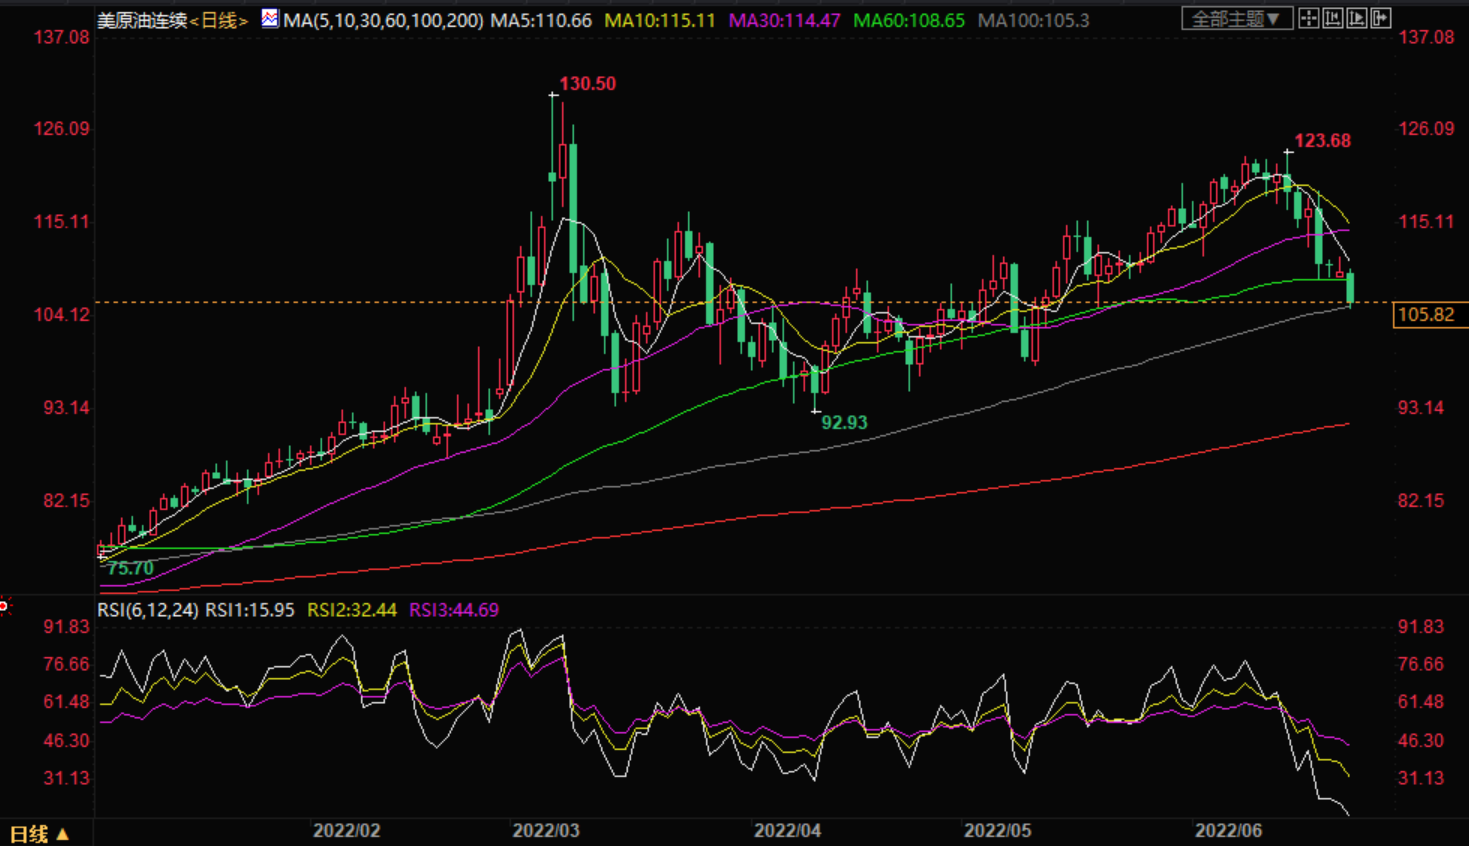Viewport: 1469px width, 846px height.
Task: Click the 31.13 RSI left axis label
Action: pyautogui.click(x=66, y=778)
